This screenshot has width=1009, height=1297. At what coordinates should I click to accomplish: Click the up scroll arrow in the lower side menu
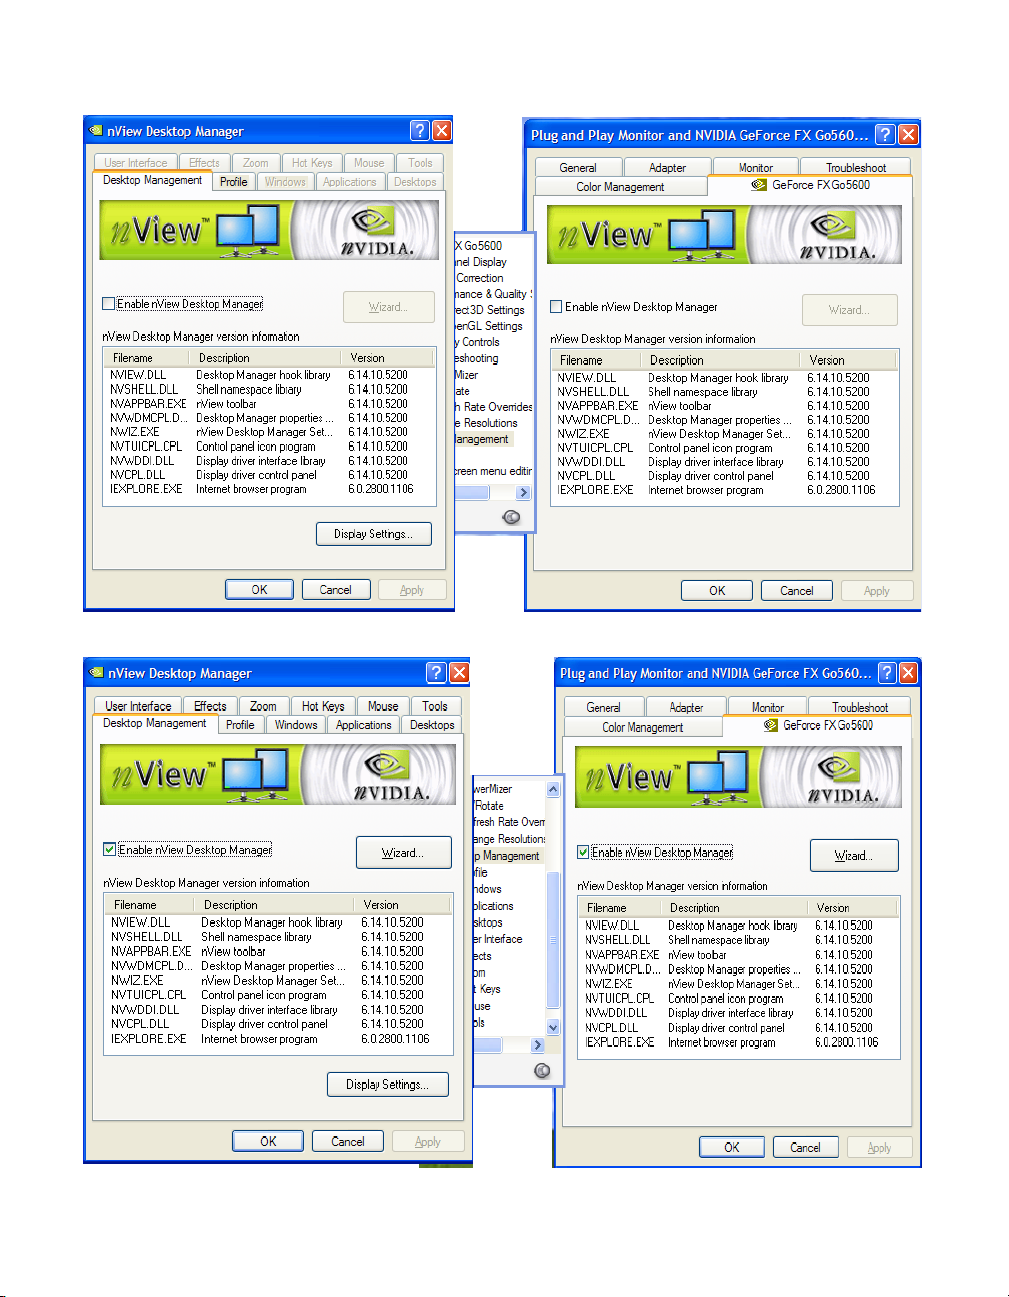tap(553, 789)
